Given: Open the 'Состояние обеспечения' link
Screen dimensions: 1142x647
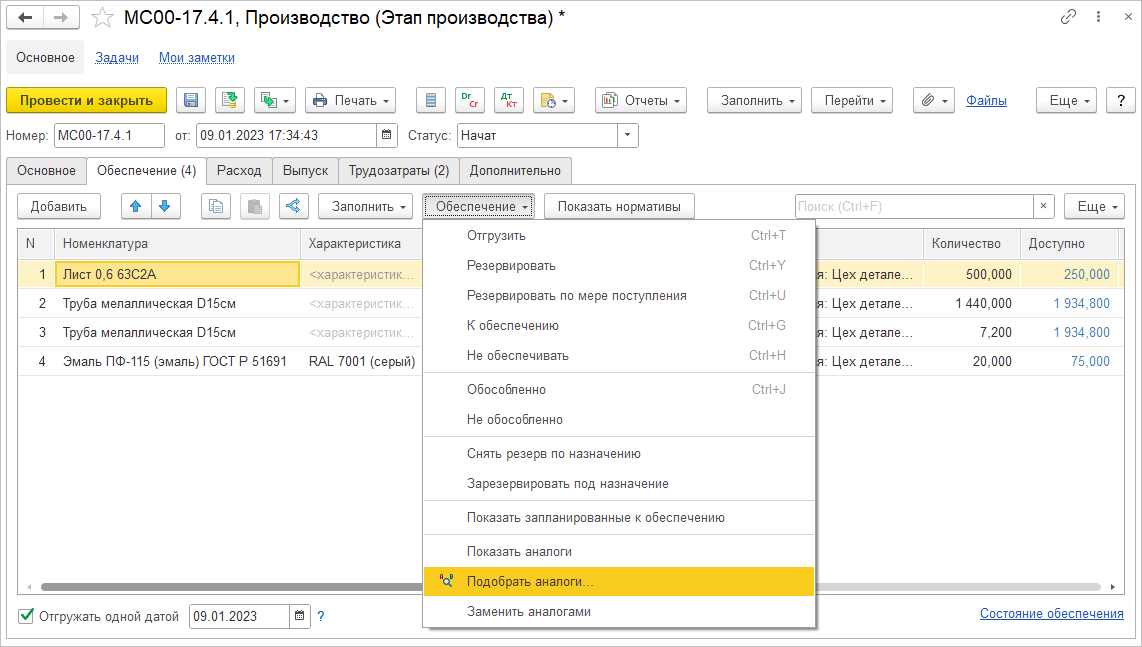Looking at the screenshot, I should click(x=1051, y=613).
